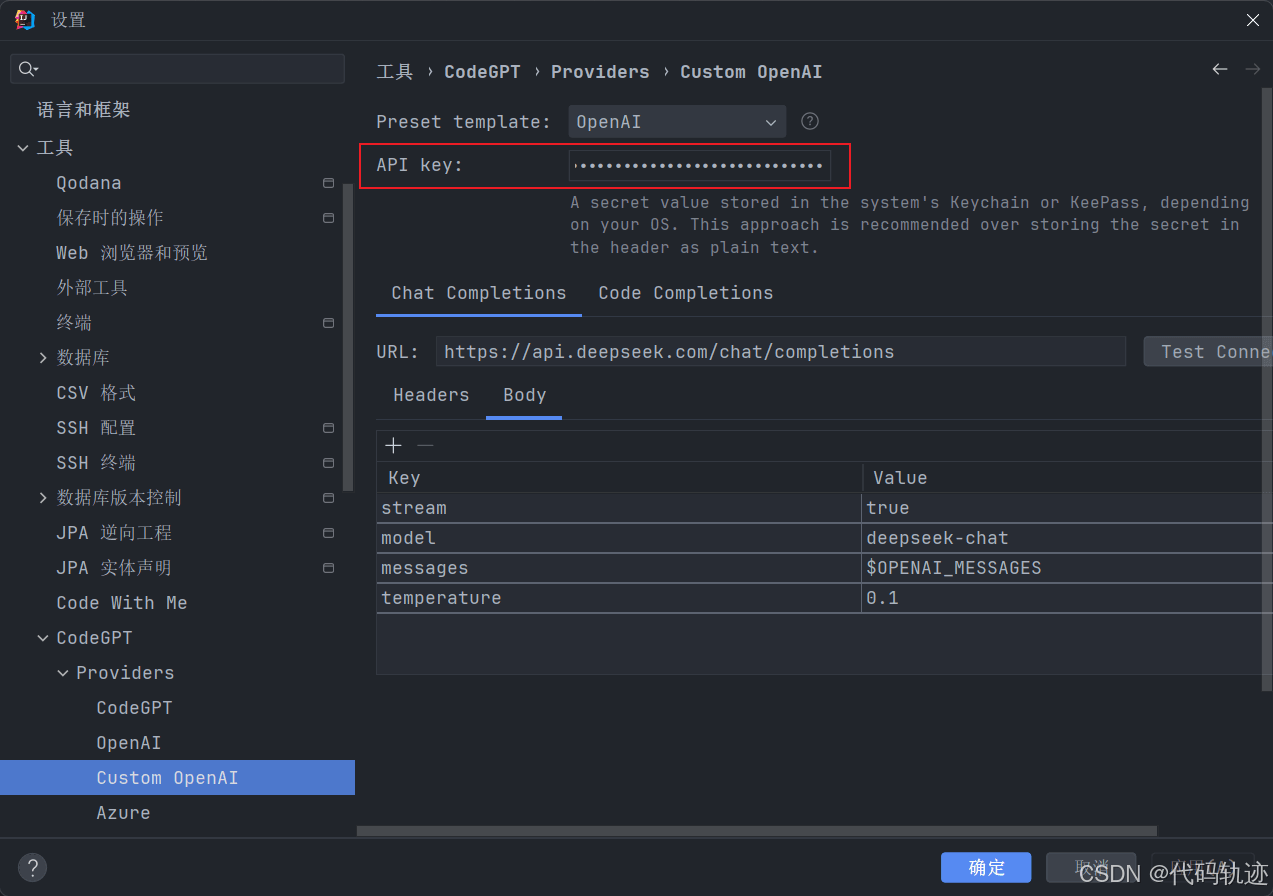Click the plus icon to add body row
Viewport: 1273px width, 896px height.
pos(393,445)
